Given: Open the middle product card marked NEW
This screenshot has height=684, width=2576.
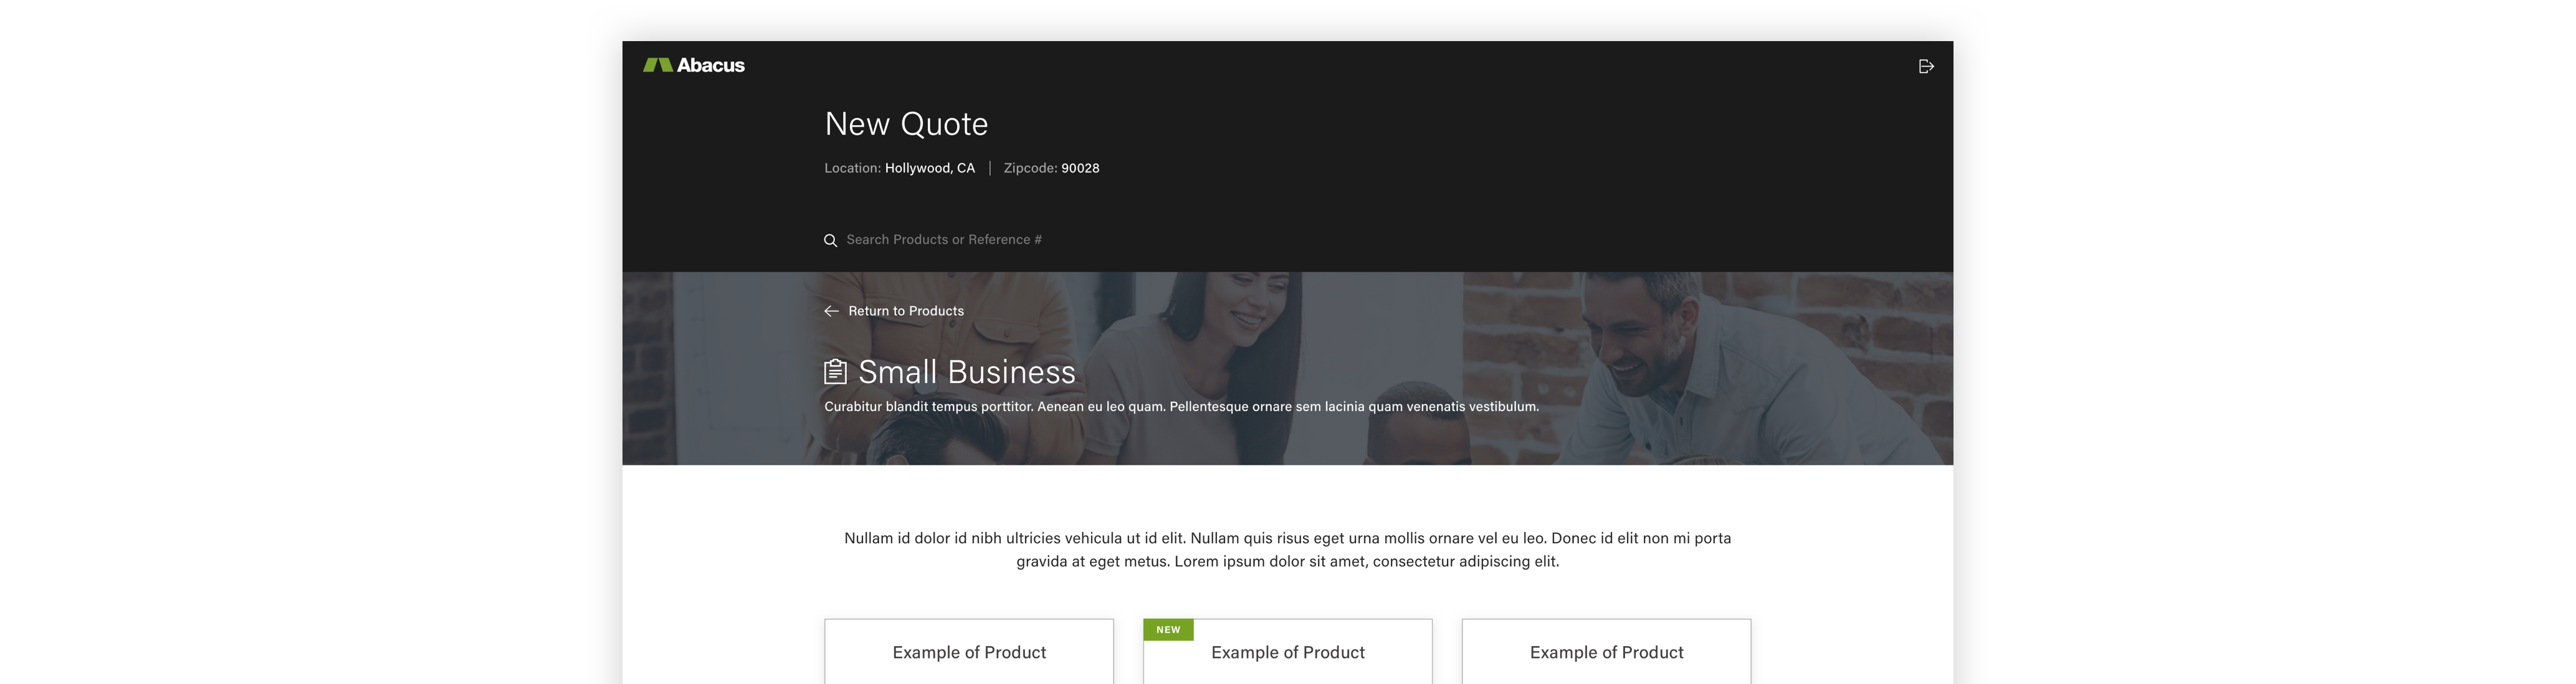Looking at the screenshot, I should (x=1287, y=652).
